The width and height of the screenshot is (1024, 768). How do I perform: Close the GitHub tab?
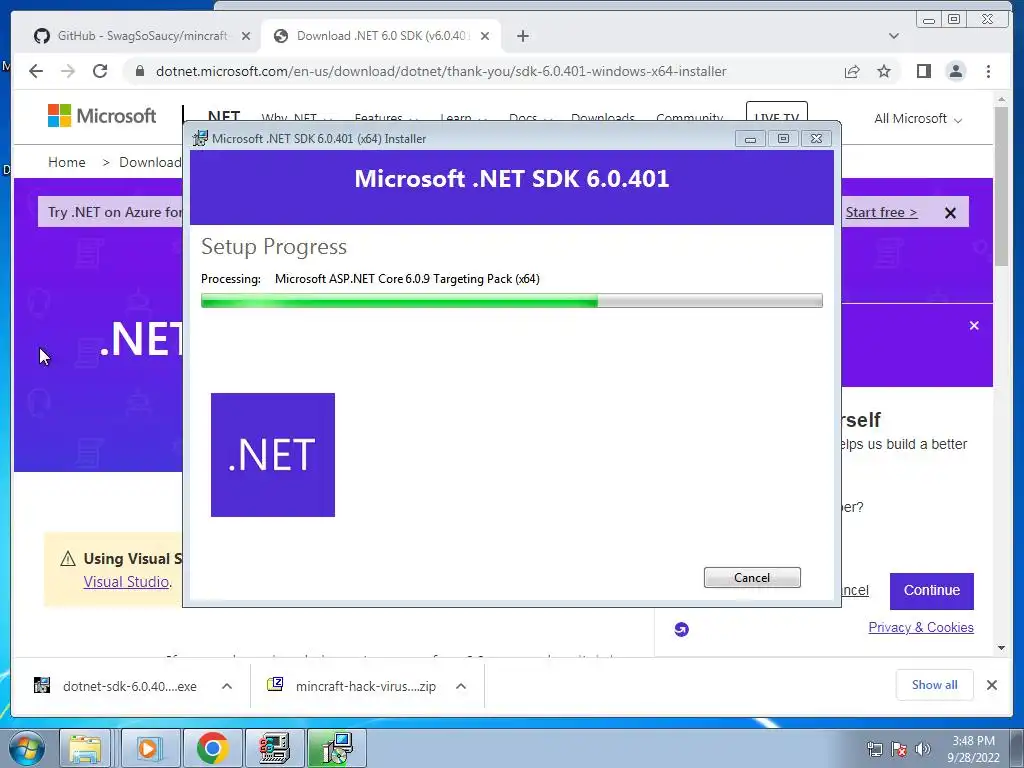pyautogui.click(x=246, y=36)
